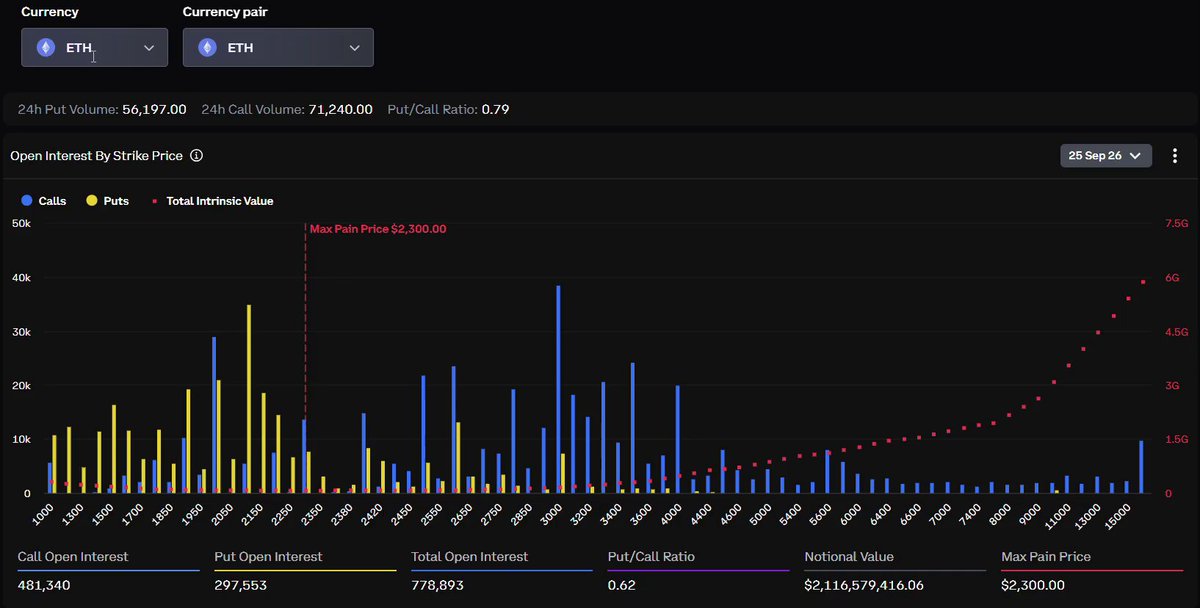Open the three-dot chart options menu
1200x608 pixels.
[1175, 156]
